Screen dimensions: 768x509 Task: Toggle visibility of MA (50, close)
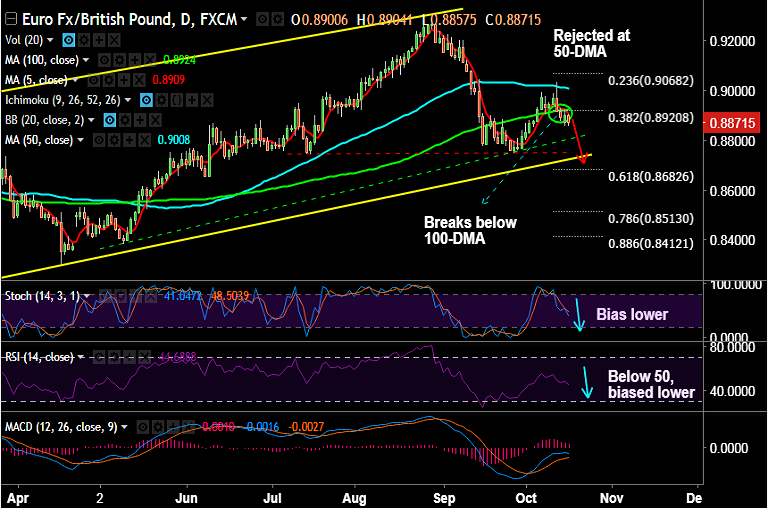[99, 141]
